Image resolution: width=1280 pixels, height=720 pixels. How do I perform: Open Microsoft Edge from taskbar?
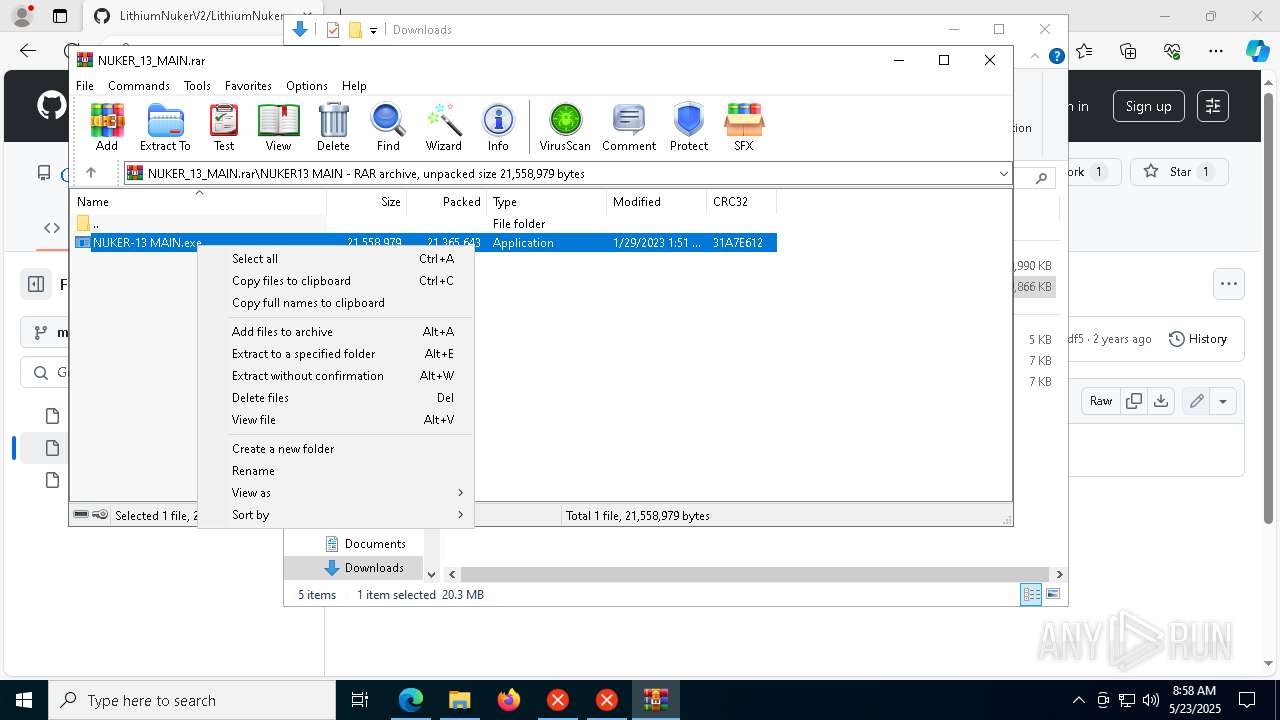coord(410,700)
